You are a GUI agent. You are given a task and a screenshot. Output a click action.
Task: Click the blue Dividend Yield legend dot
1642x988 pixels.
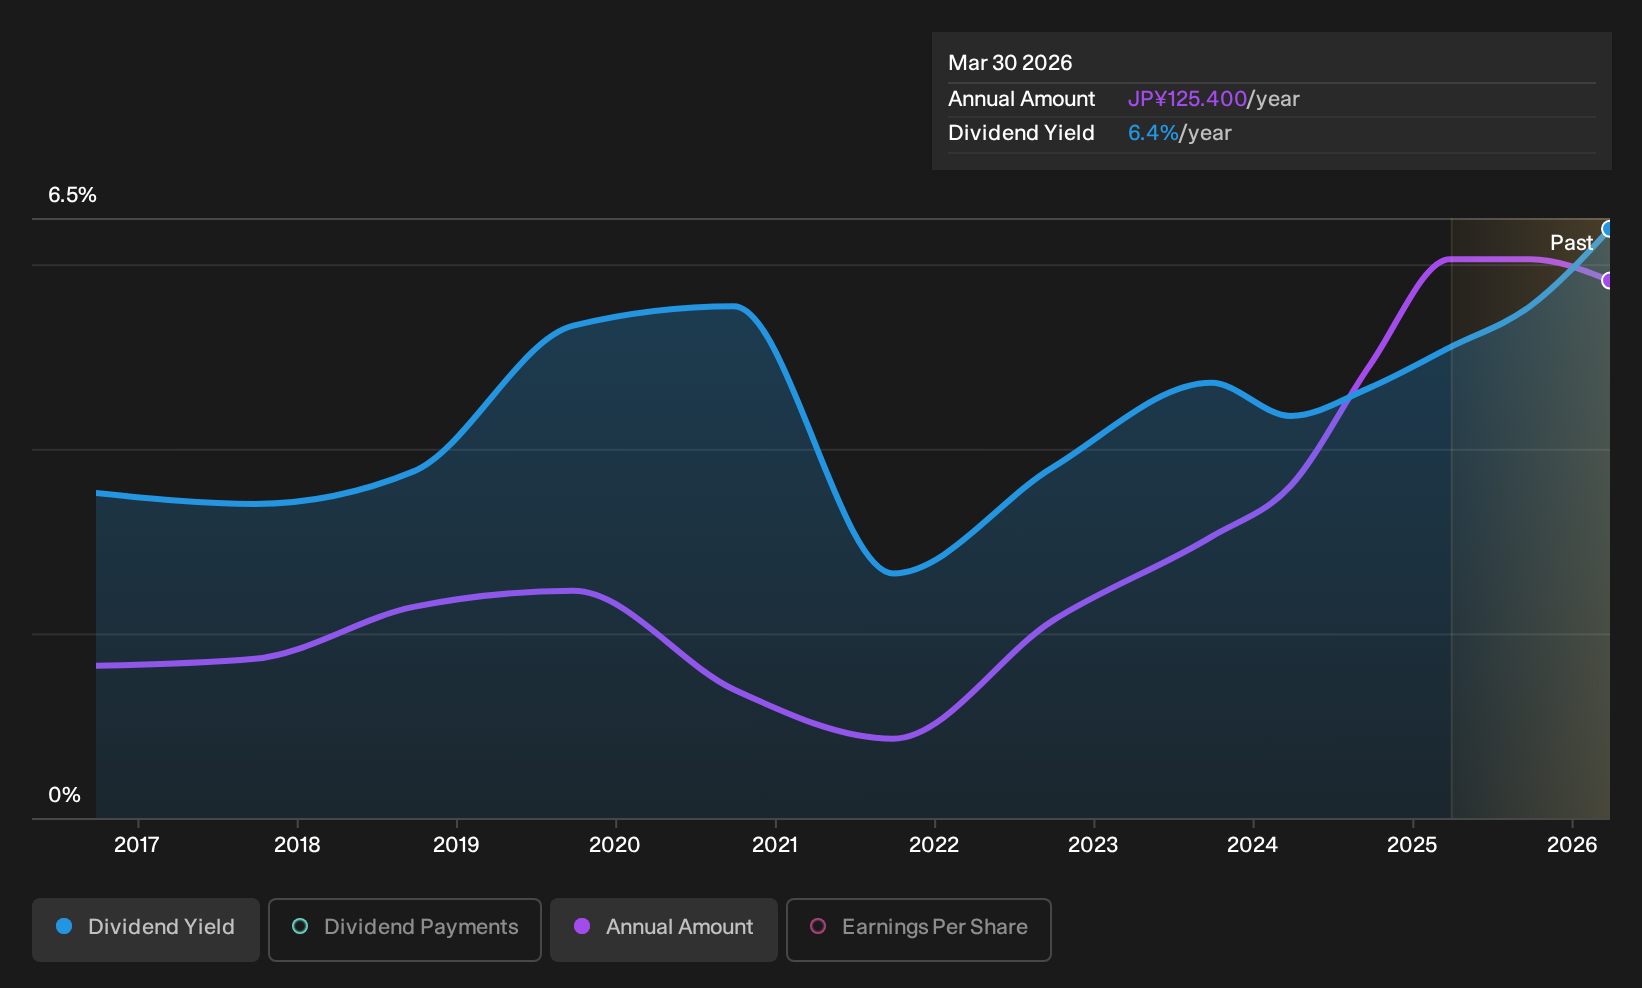tap(64, 927)
